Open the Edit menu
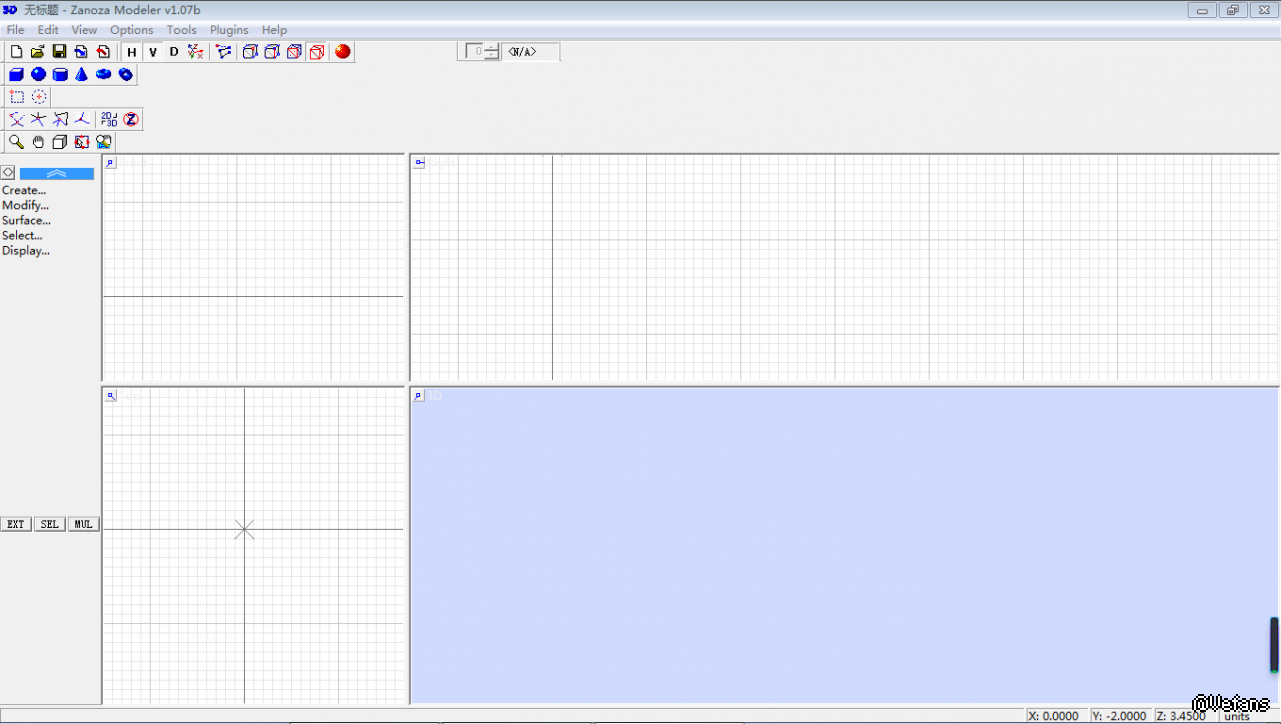Viewport: 1281px width, 724px height. (x=48, y=30)
